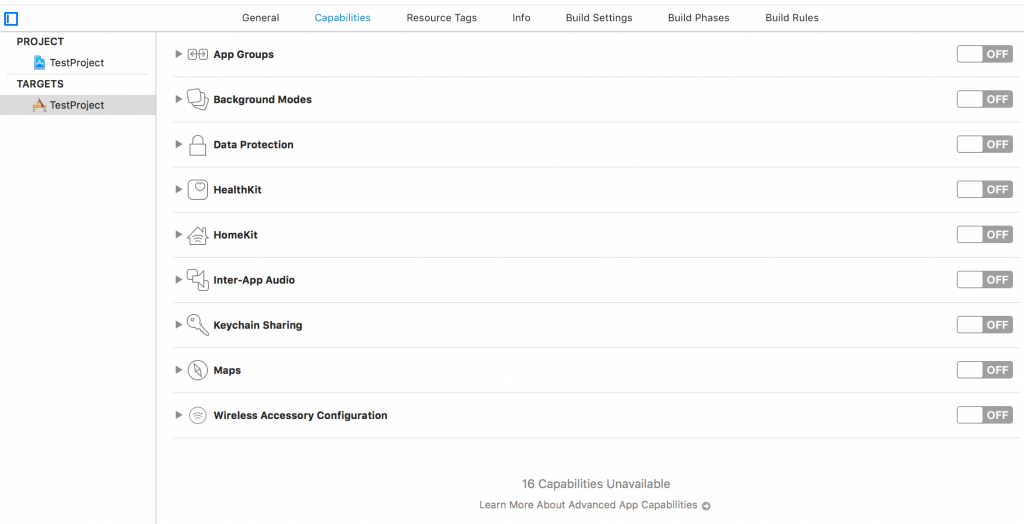
Task: Click the Wireless Accessory Configuration wifi icon
Action: click(x=198, y=415)
